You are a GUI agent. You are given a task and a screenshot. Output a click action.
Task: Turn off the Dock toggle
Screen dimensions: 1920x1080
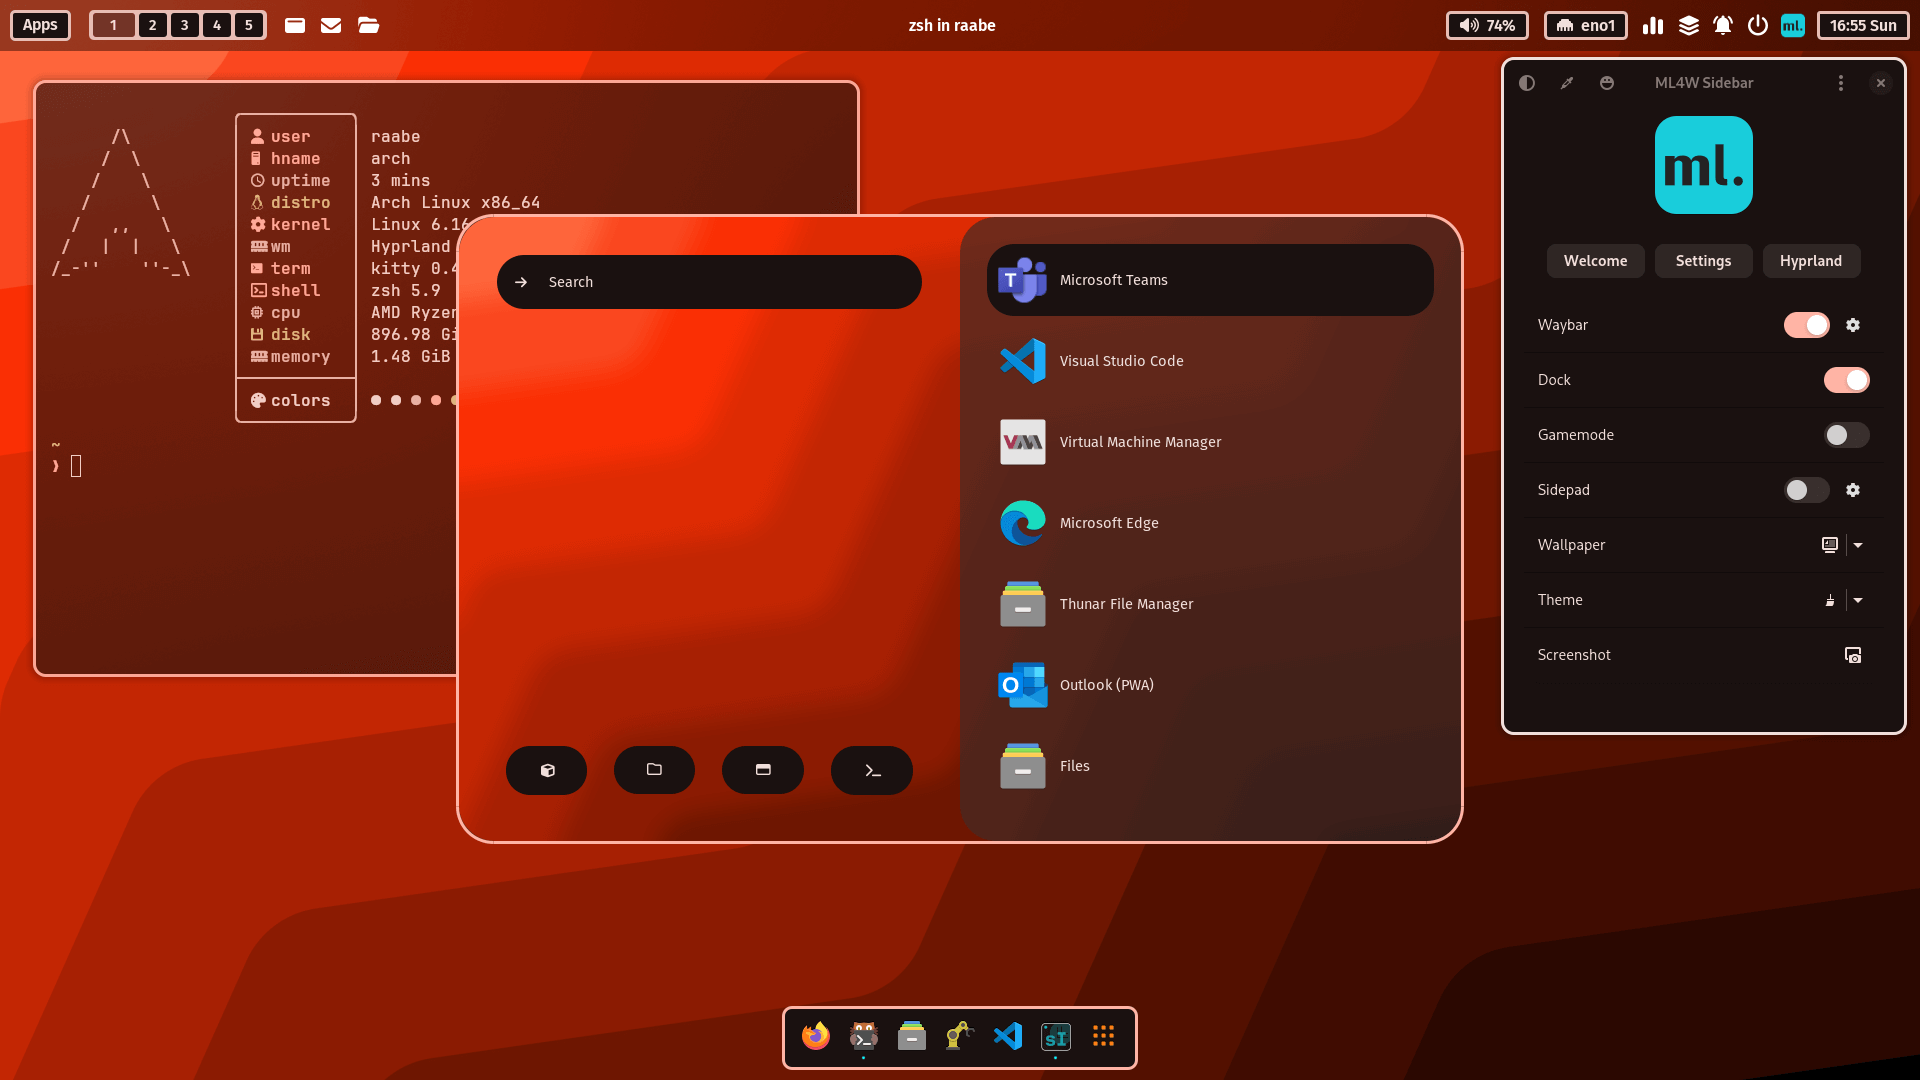coord(1845,380)
